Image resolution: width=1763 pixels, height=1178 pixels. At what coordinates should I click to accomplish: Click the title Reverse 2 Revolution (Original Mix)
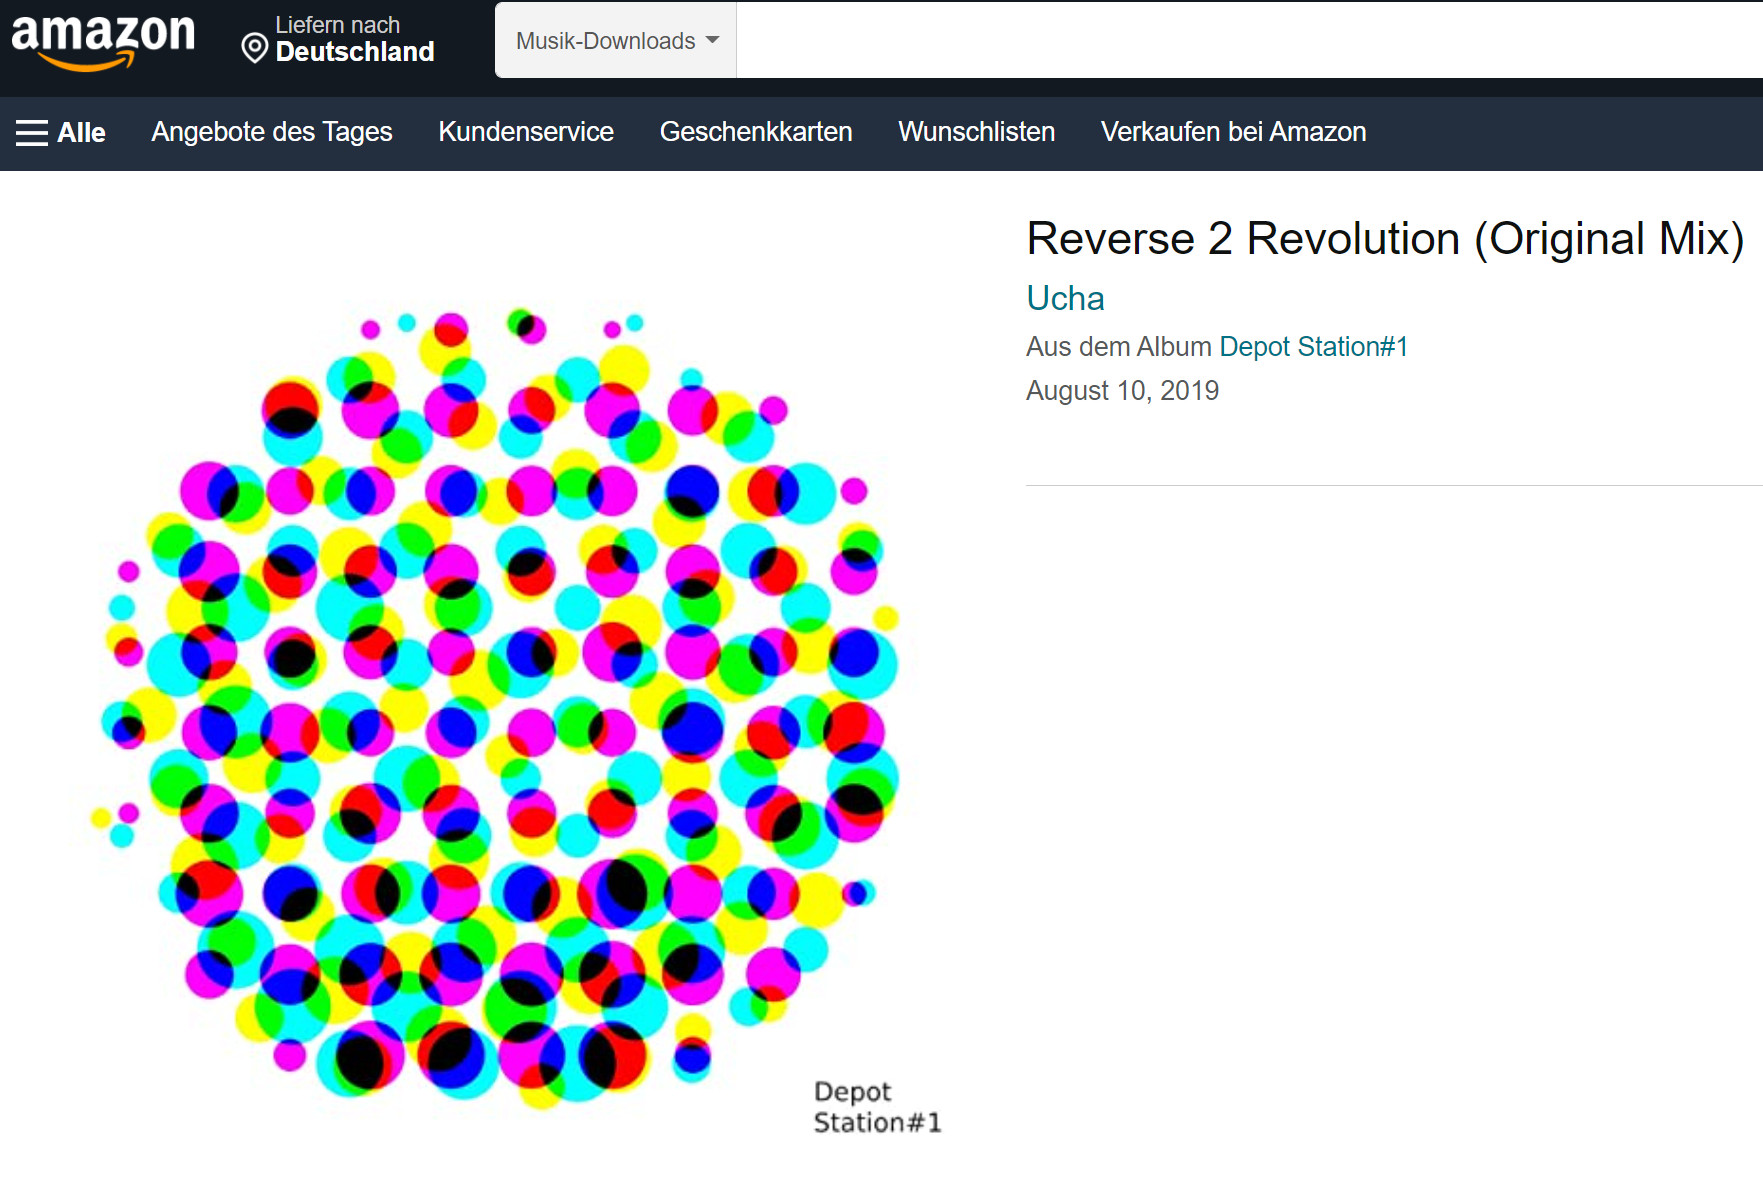(1385, 239)
